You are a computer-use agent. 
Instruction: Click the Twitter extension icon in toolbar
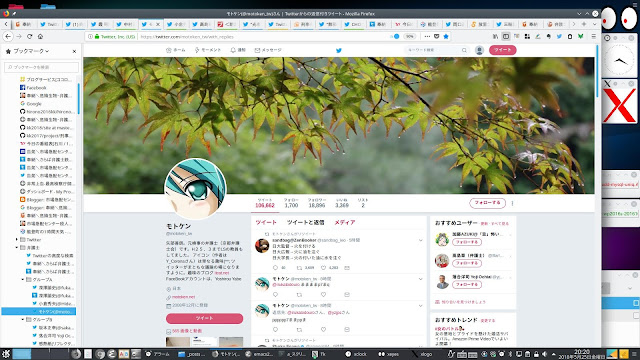[559, 36]
